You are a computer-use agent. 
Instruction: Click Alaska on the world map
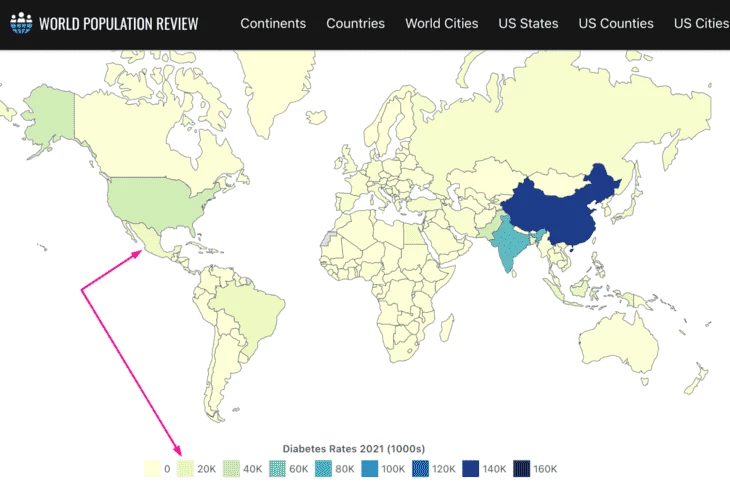pos(49,114)
